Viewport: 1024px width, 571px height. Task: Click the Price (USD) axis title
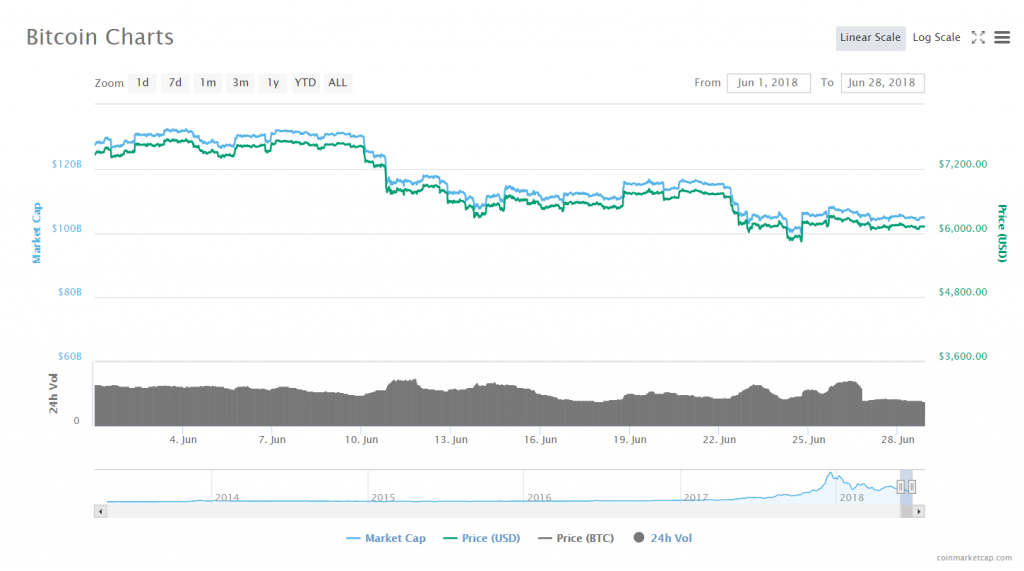click(x=1002, y=233)
